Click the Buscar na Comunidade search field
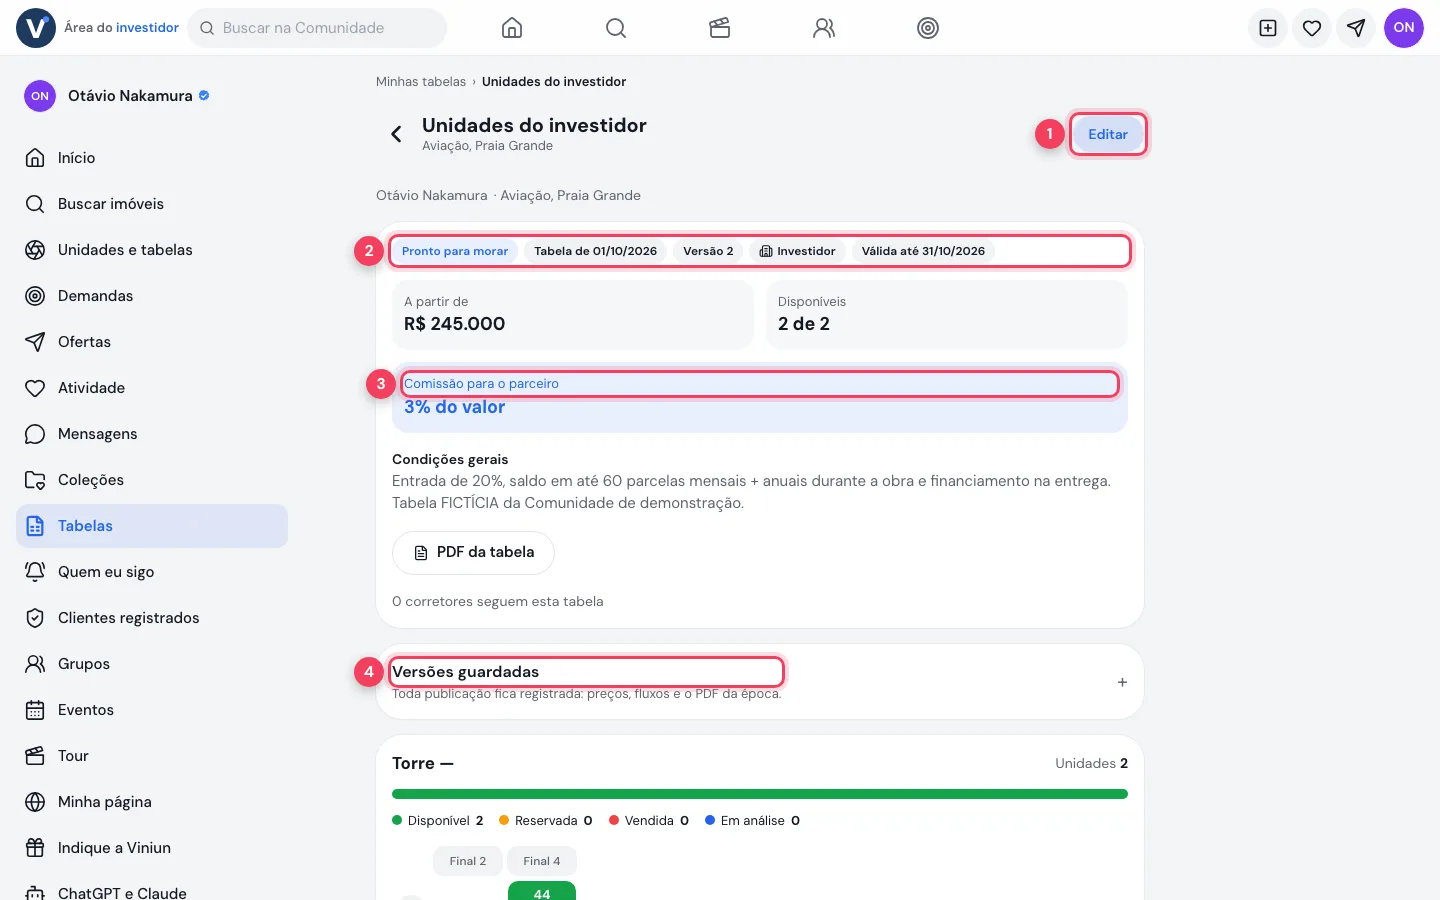1440x900 pixels. 317,28
